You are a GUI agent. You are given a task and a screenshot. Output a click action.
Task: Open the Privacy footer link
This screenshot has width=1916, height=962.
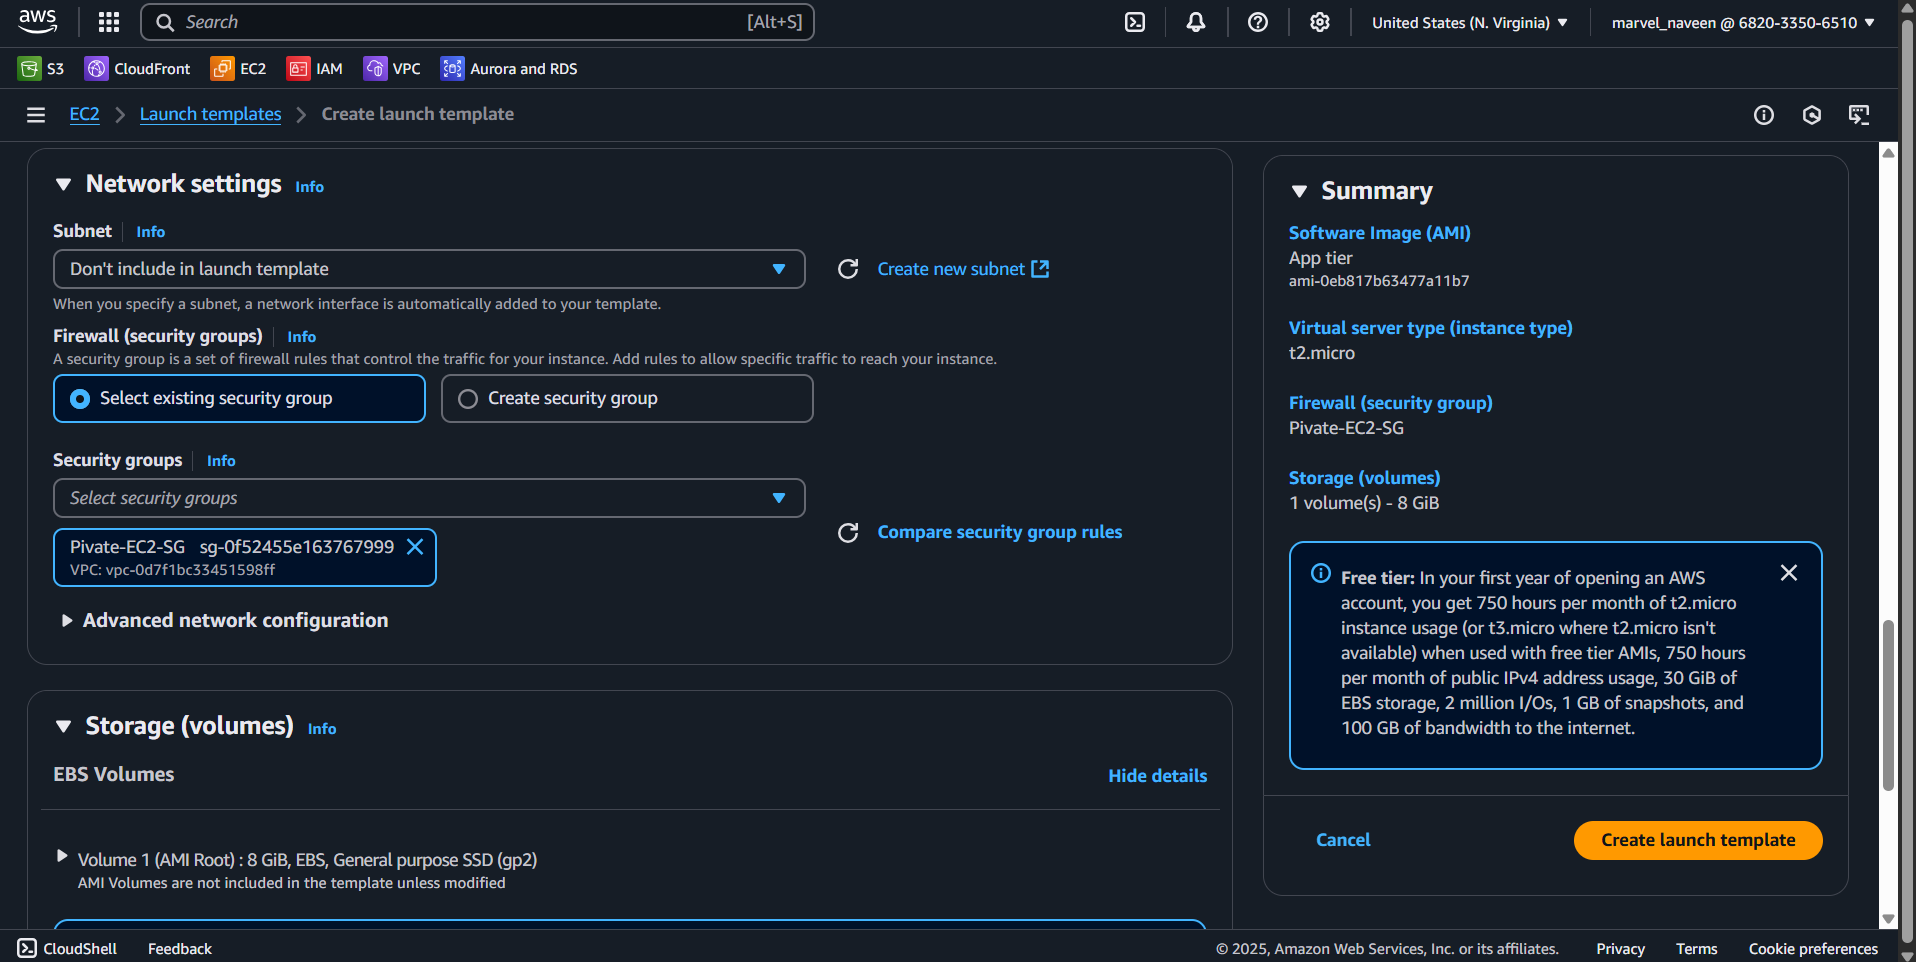point(1620,949)
